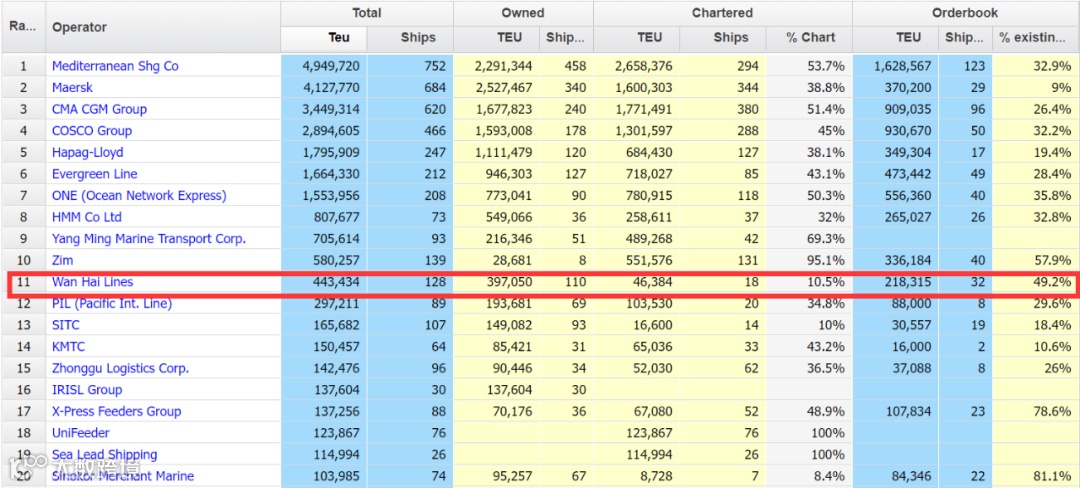Select Wan Hai % existing 49.2%
1080x488 pixels.
[x=1051, y=282]
